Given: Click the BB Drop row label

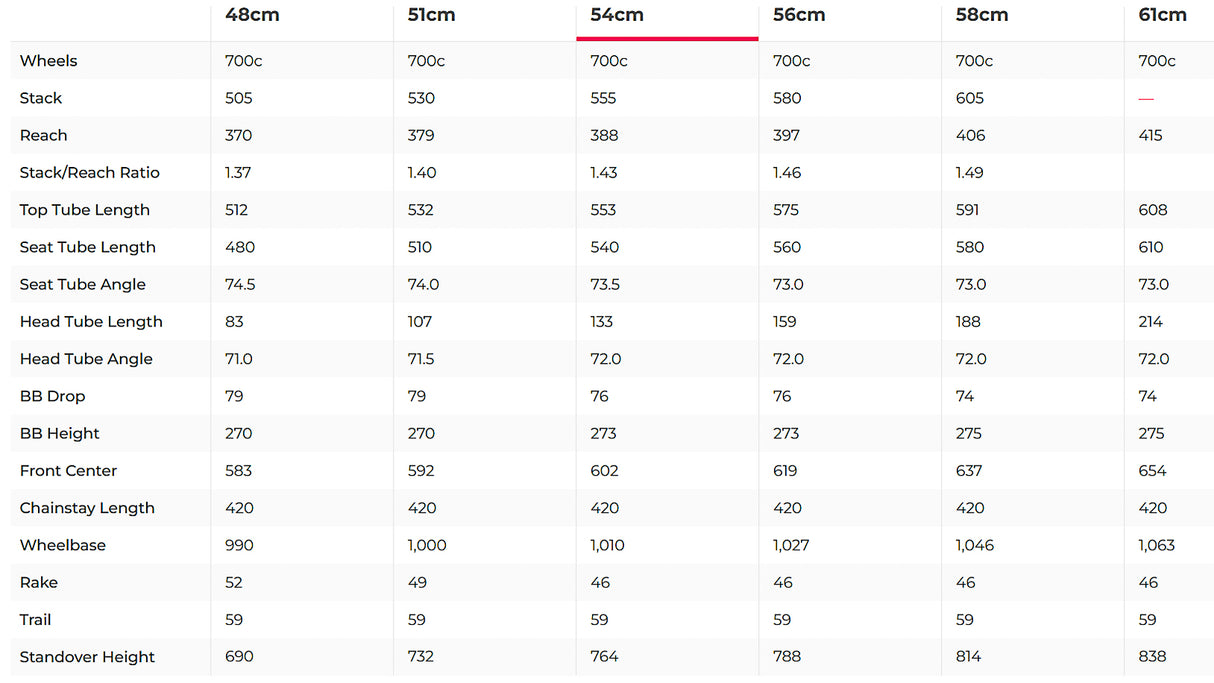Looking at the screenshot, I should point(52,397).
